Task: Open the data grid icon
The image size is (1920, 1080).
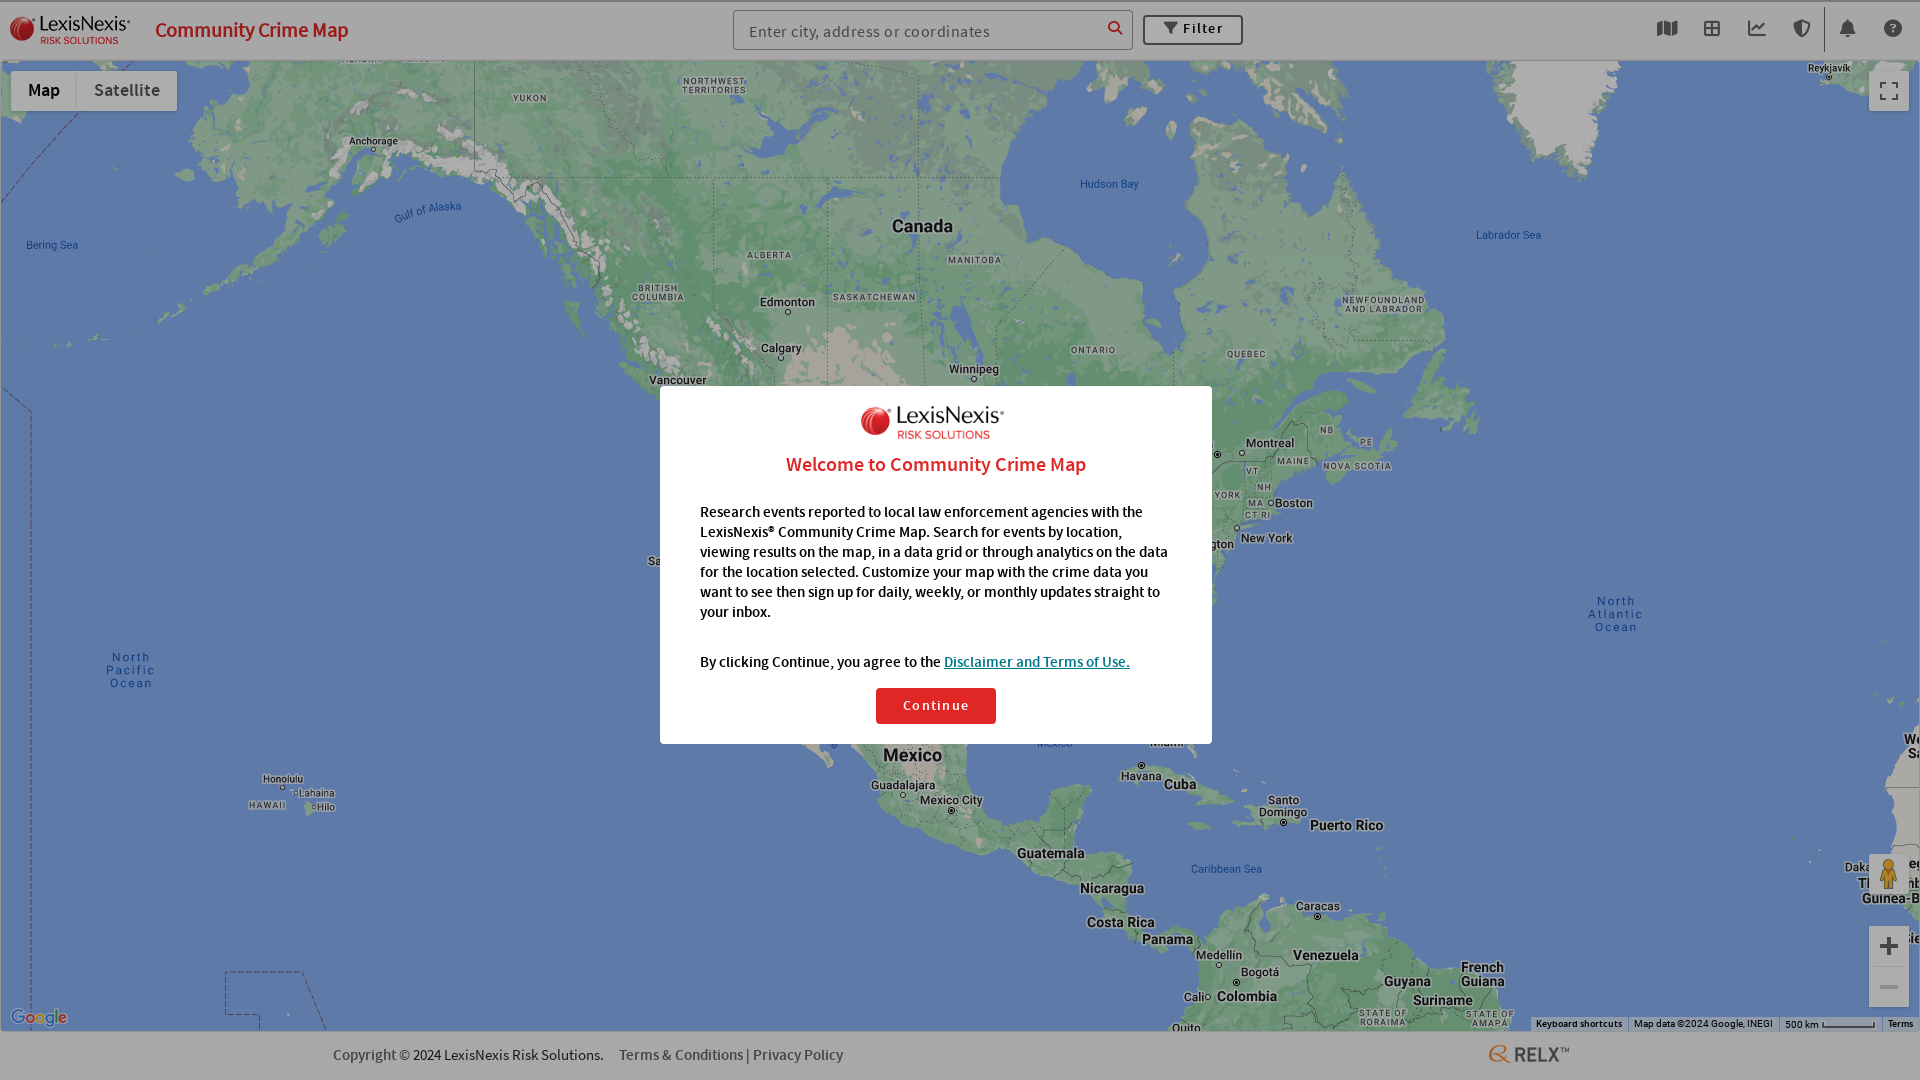Action: 1711,29
